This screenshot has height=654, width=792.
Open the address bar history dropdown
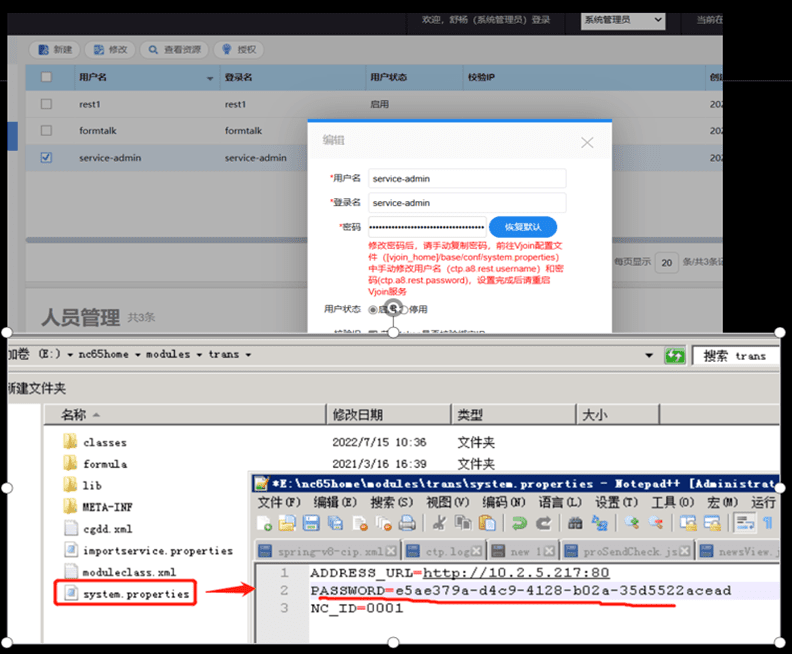tap(649, 356)
